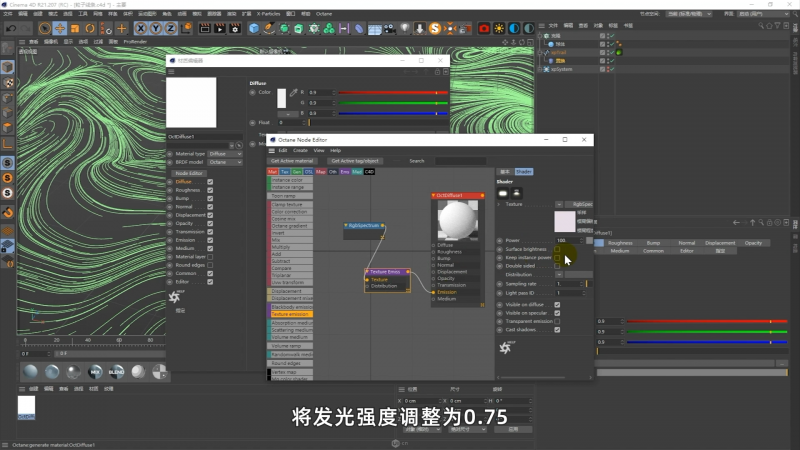
Task: Click the Undo arrow in the toolbar
Action: 10,29
